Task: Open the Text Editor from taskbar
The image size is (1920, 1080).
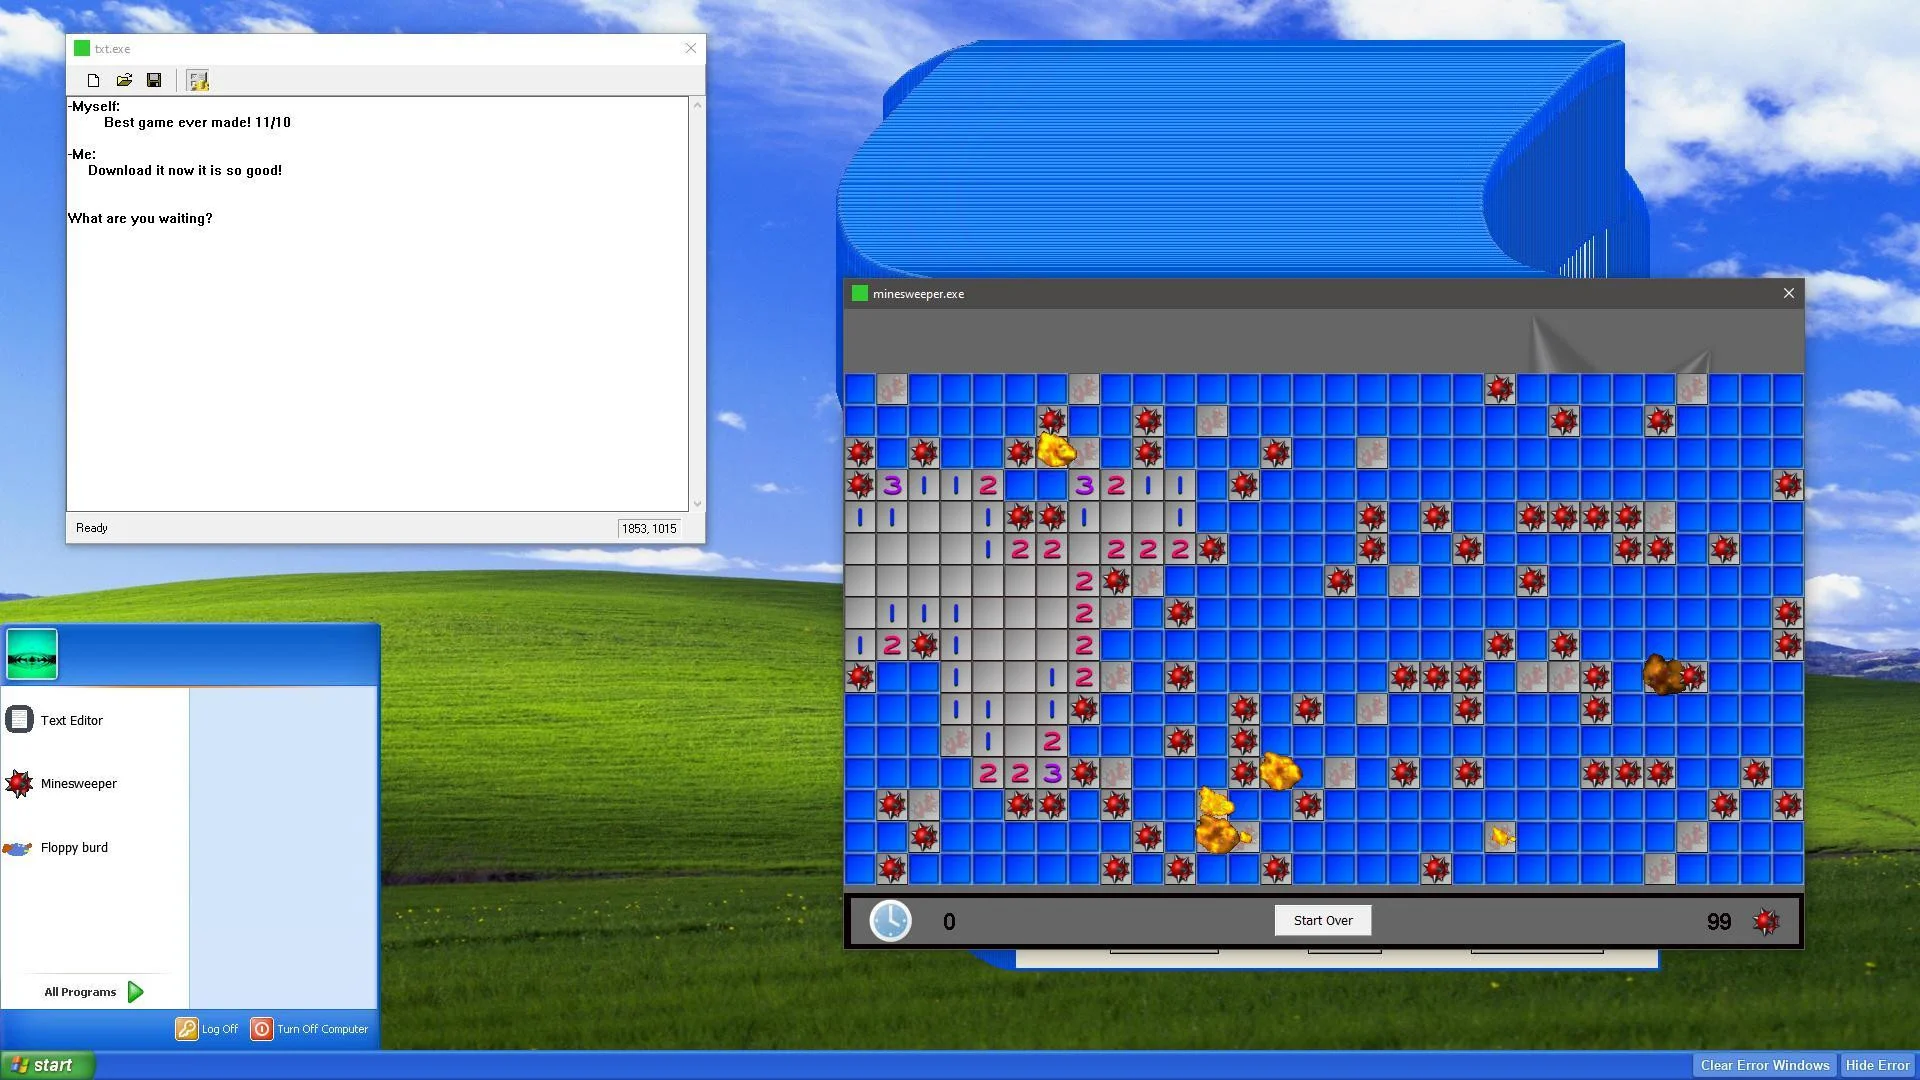Action: click(71, 719)
